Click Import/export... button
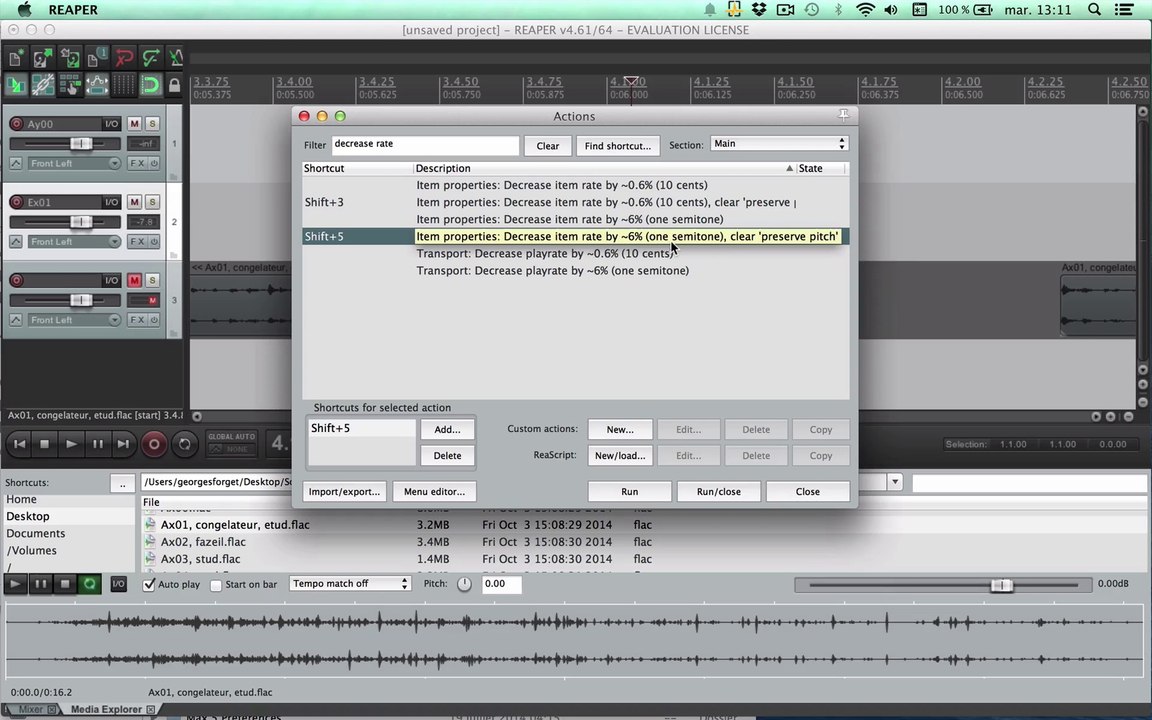 pos(344,492)
